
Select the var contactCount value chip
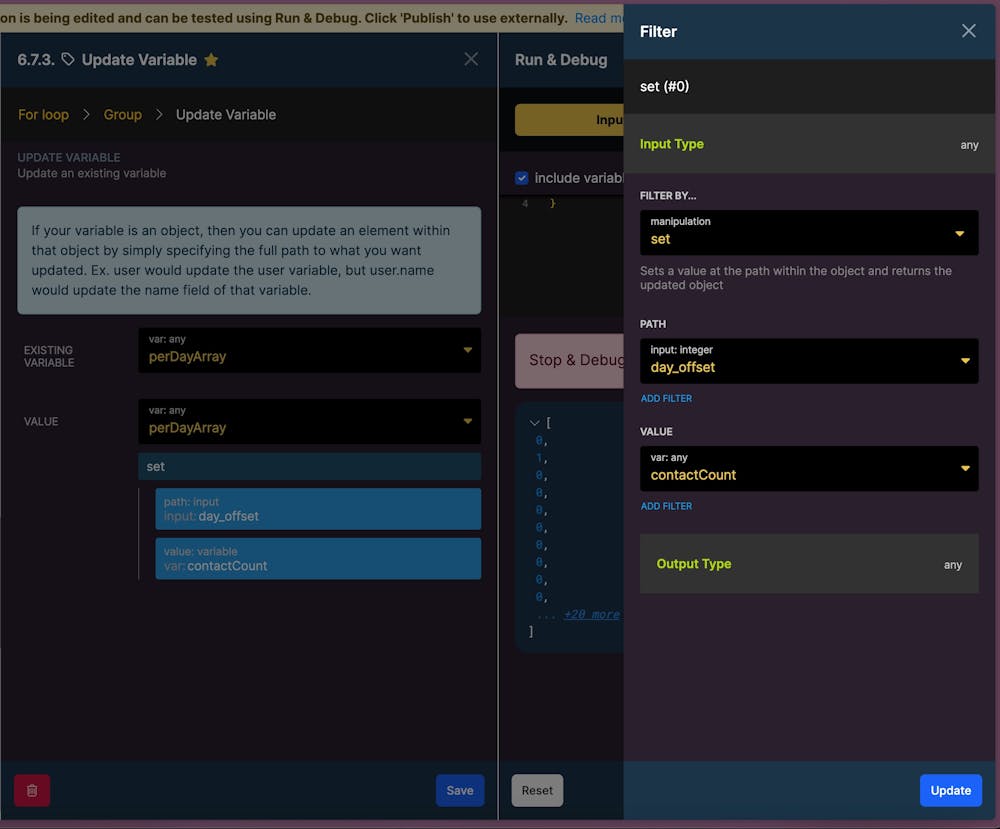pos(318,558)
